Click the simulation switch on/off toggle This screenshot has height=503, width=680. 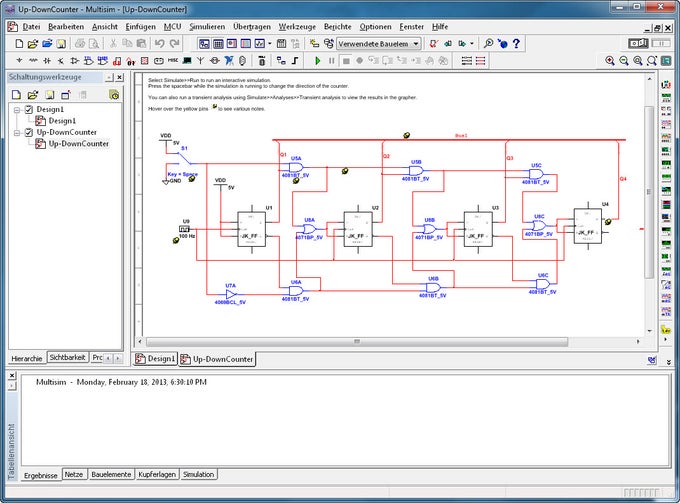click(x=638, y=43)
